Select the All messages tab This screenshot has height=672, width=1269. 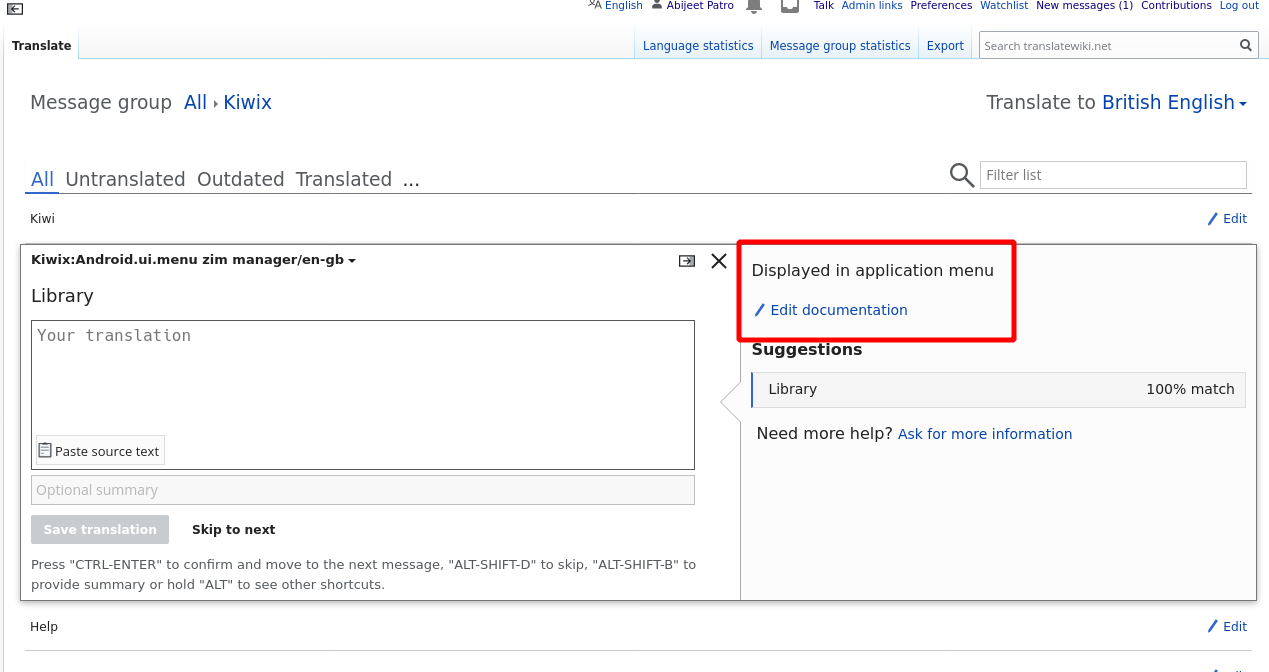pos(42,179)
